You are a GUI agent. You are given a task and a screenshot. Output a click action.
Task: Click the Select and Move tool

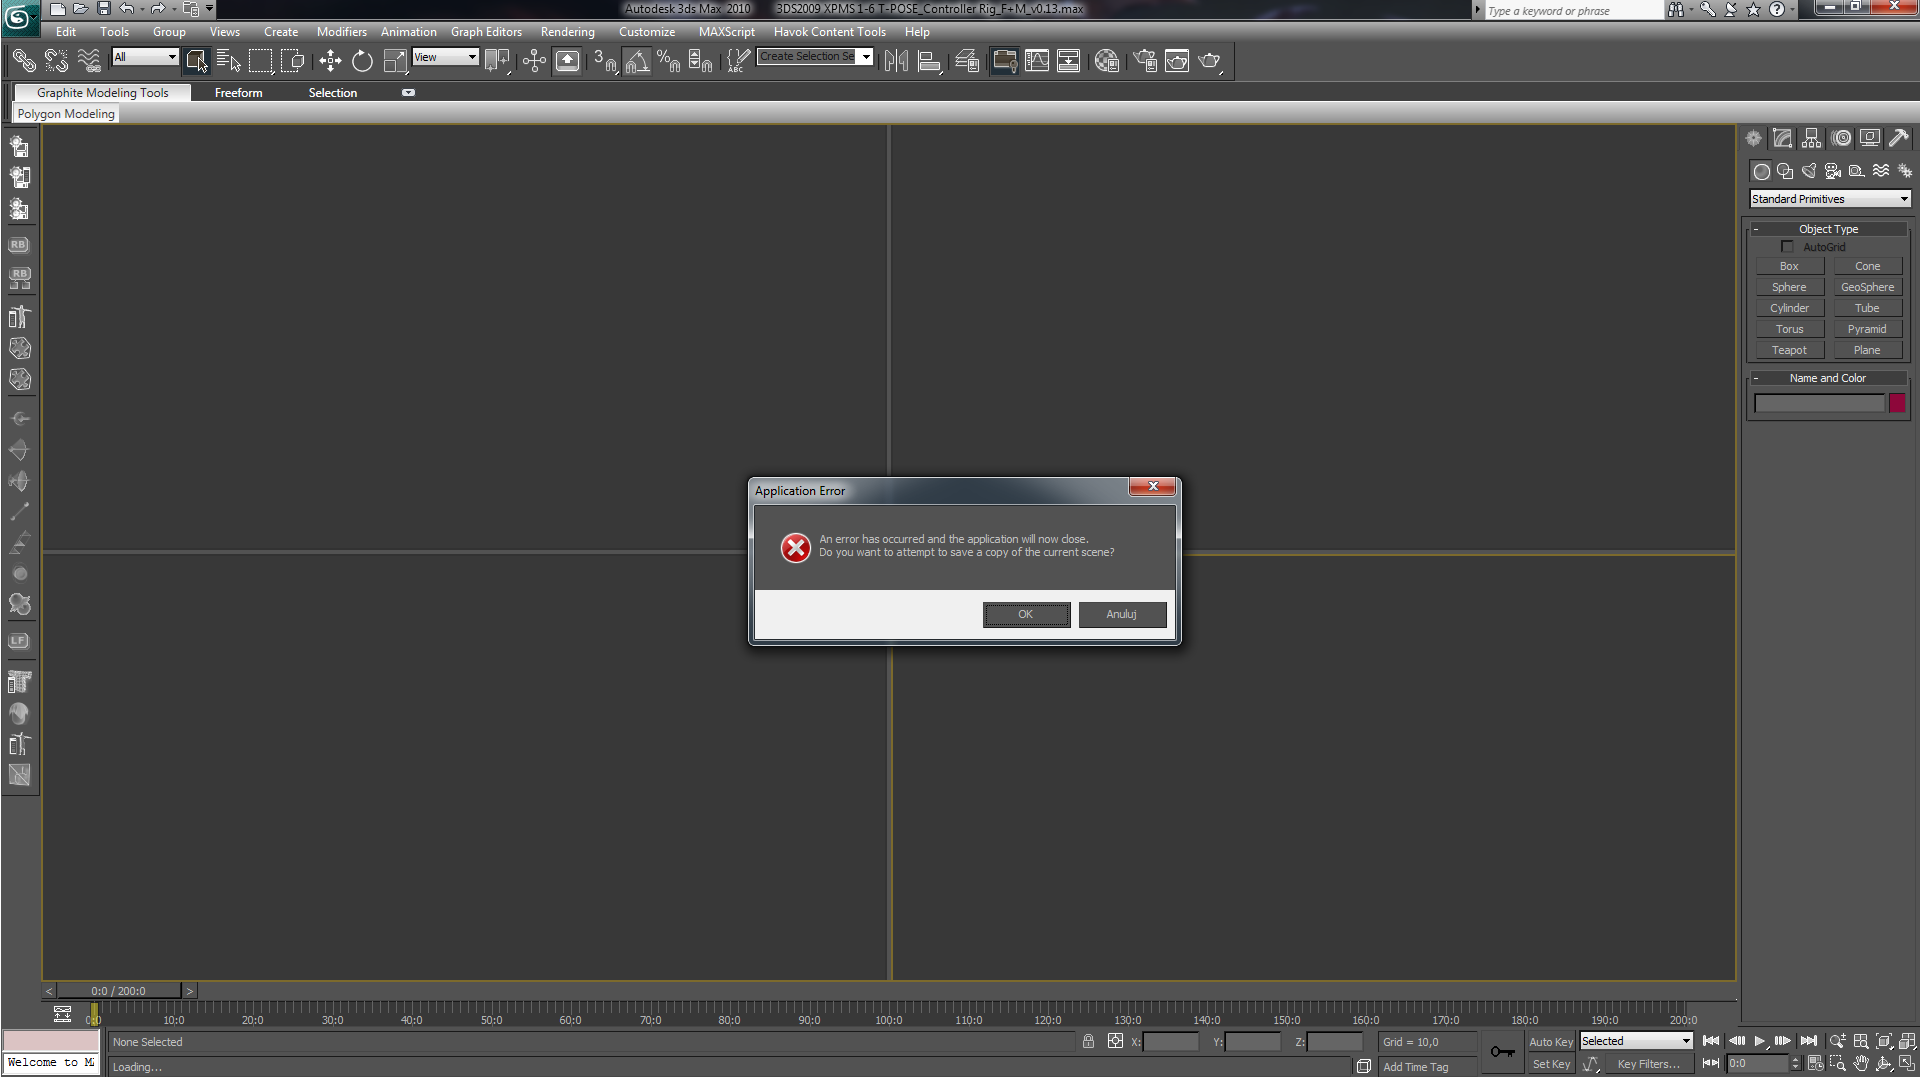(330, 62)
